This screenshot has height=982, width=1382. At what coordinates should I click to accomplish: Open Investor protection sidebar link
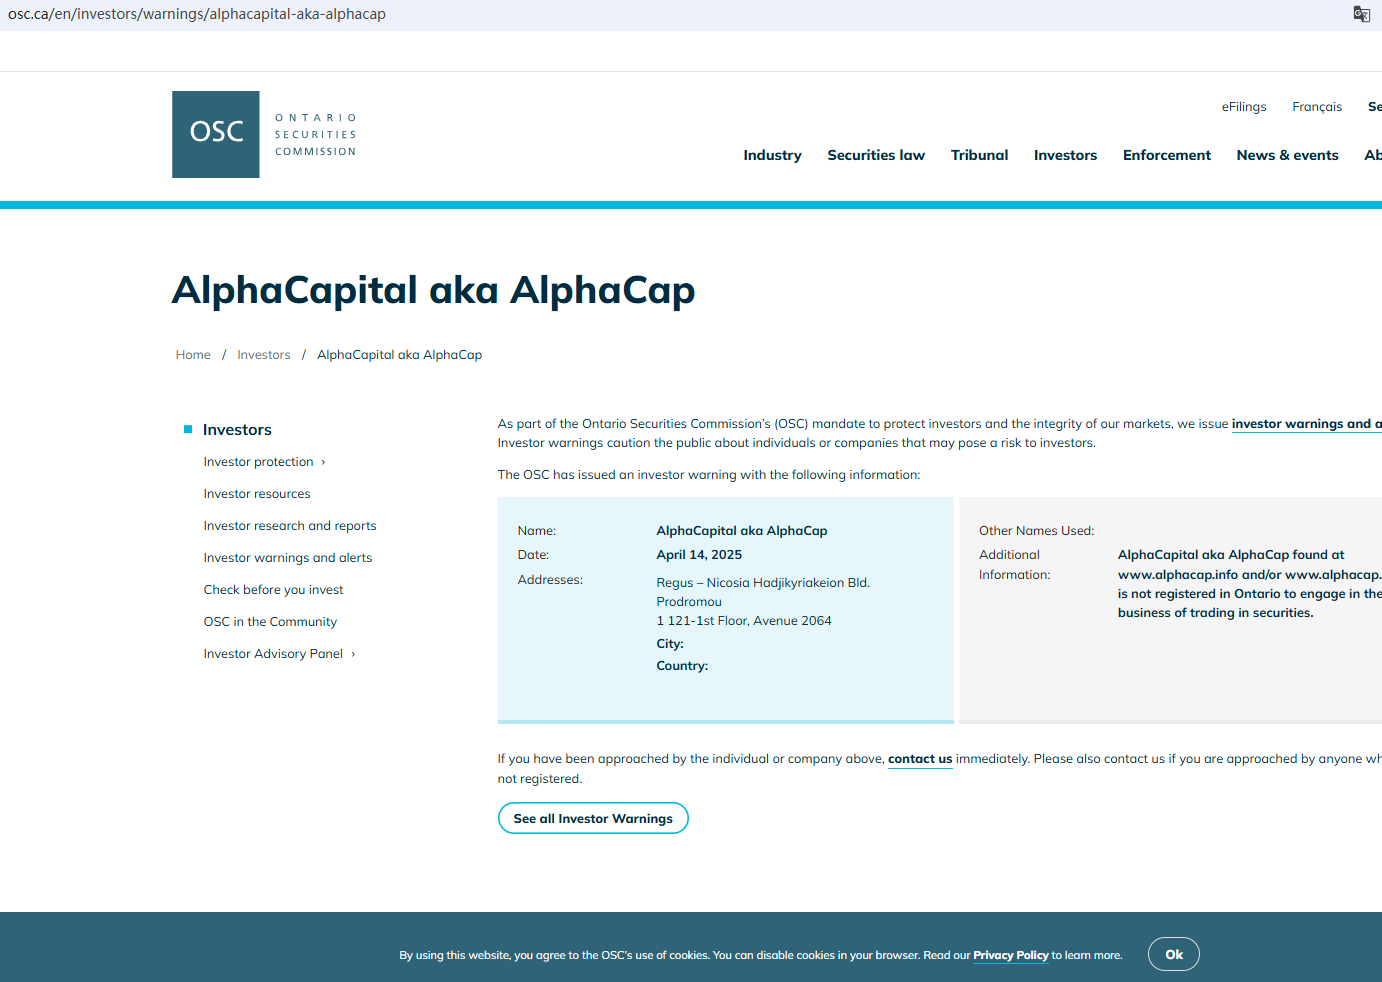[x=258, y=462]
